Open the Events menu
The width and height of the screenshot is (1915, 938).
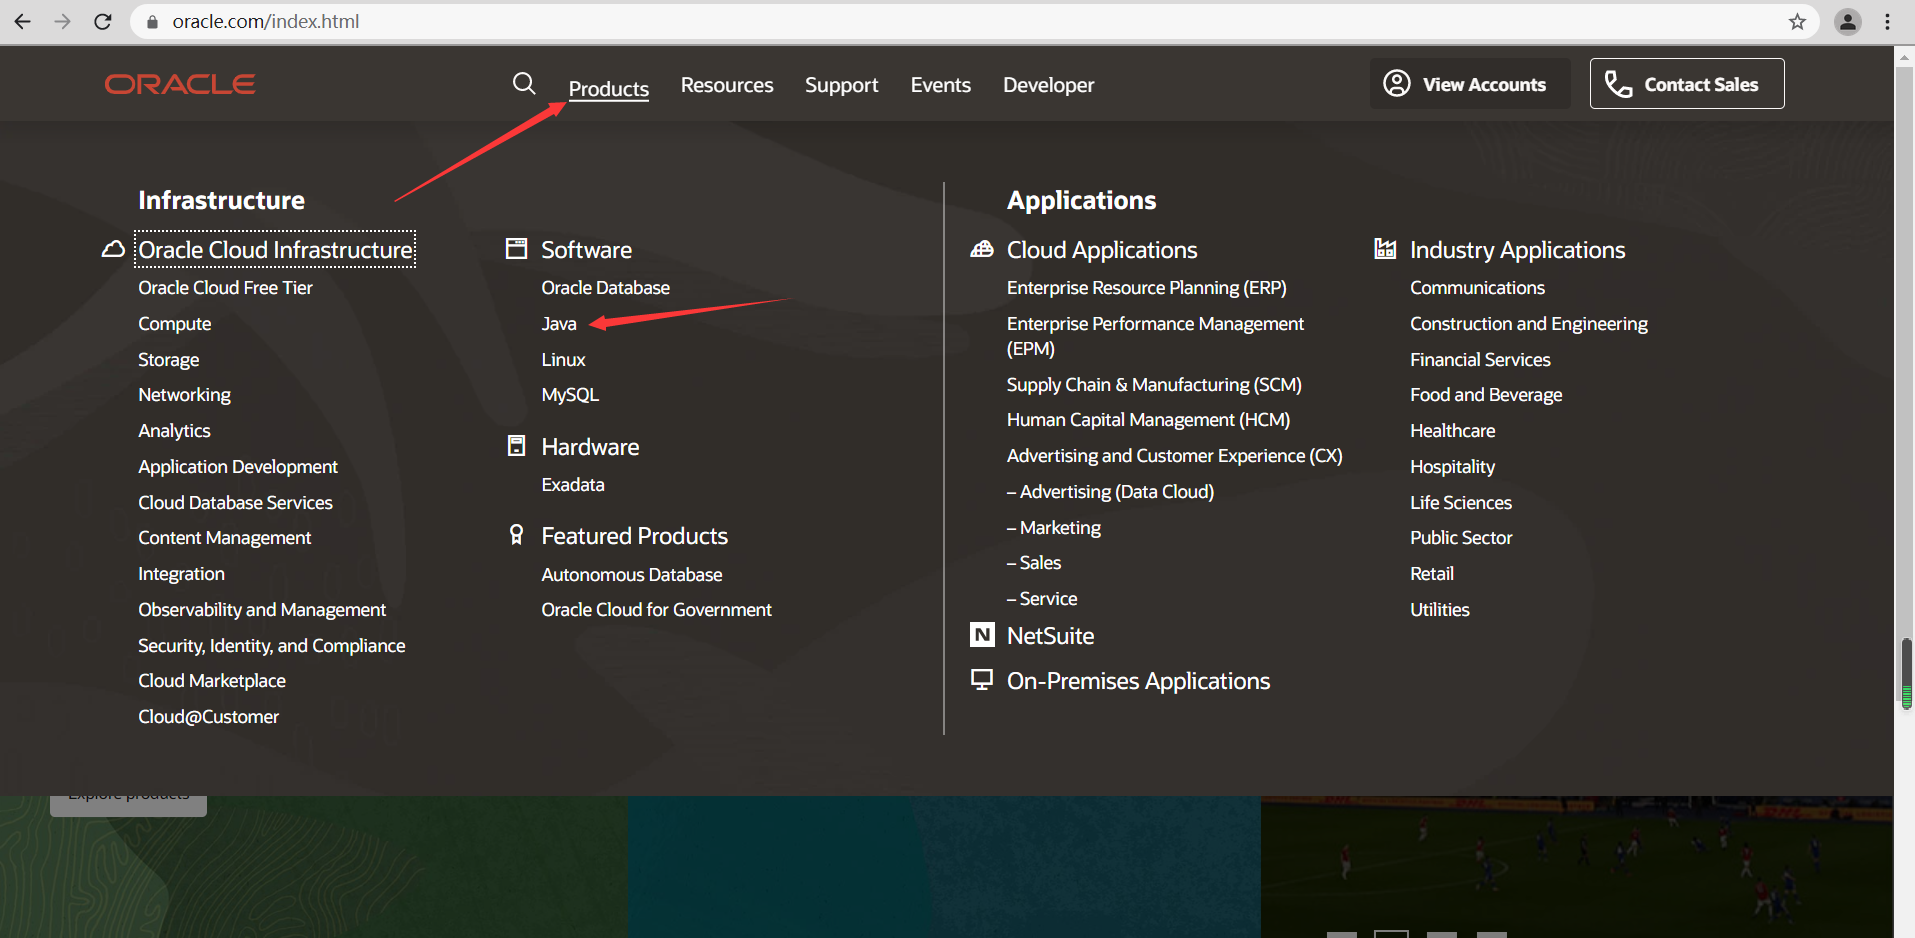tap(941, 85)
